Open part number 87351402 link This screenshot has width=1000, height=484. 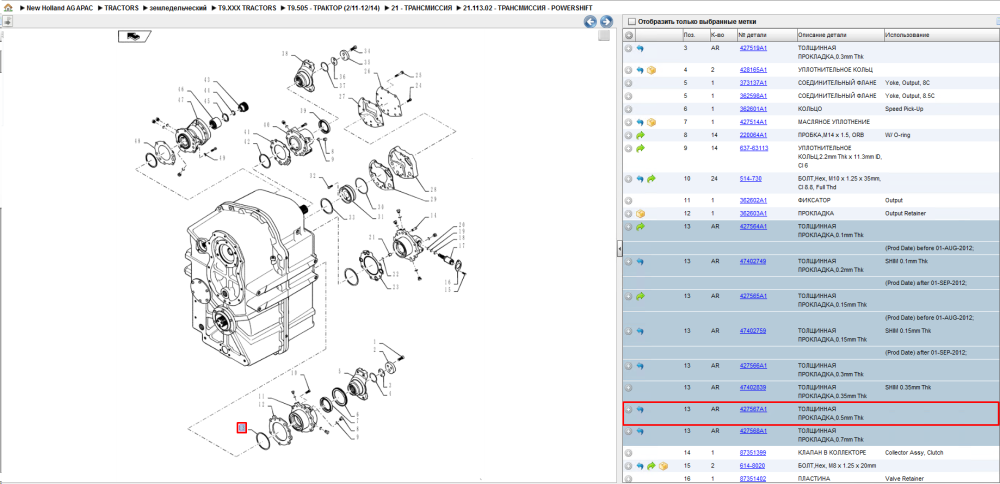tap(753, 478)
